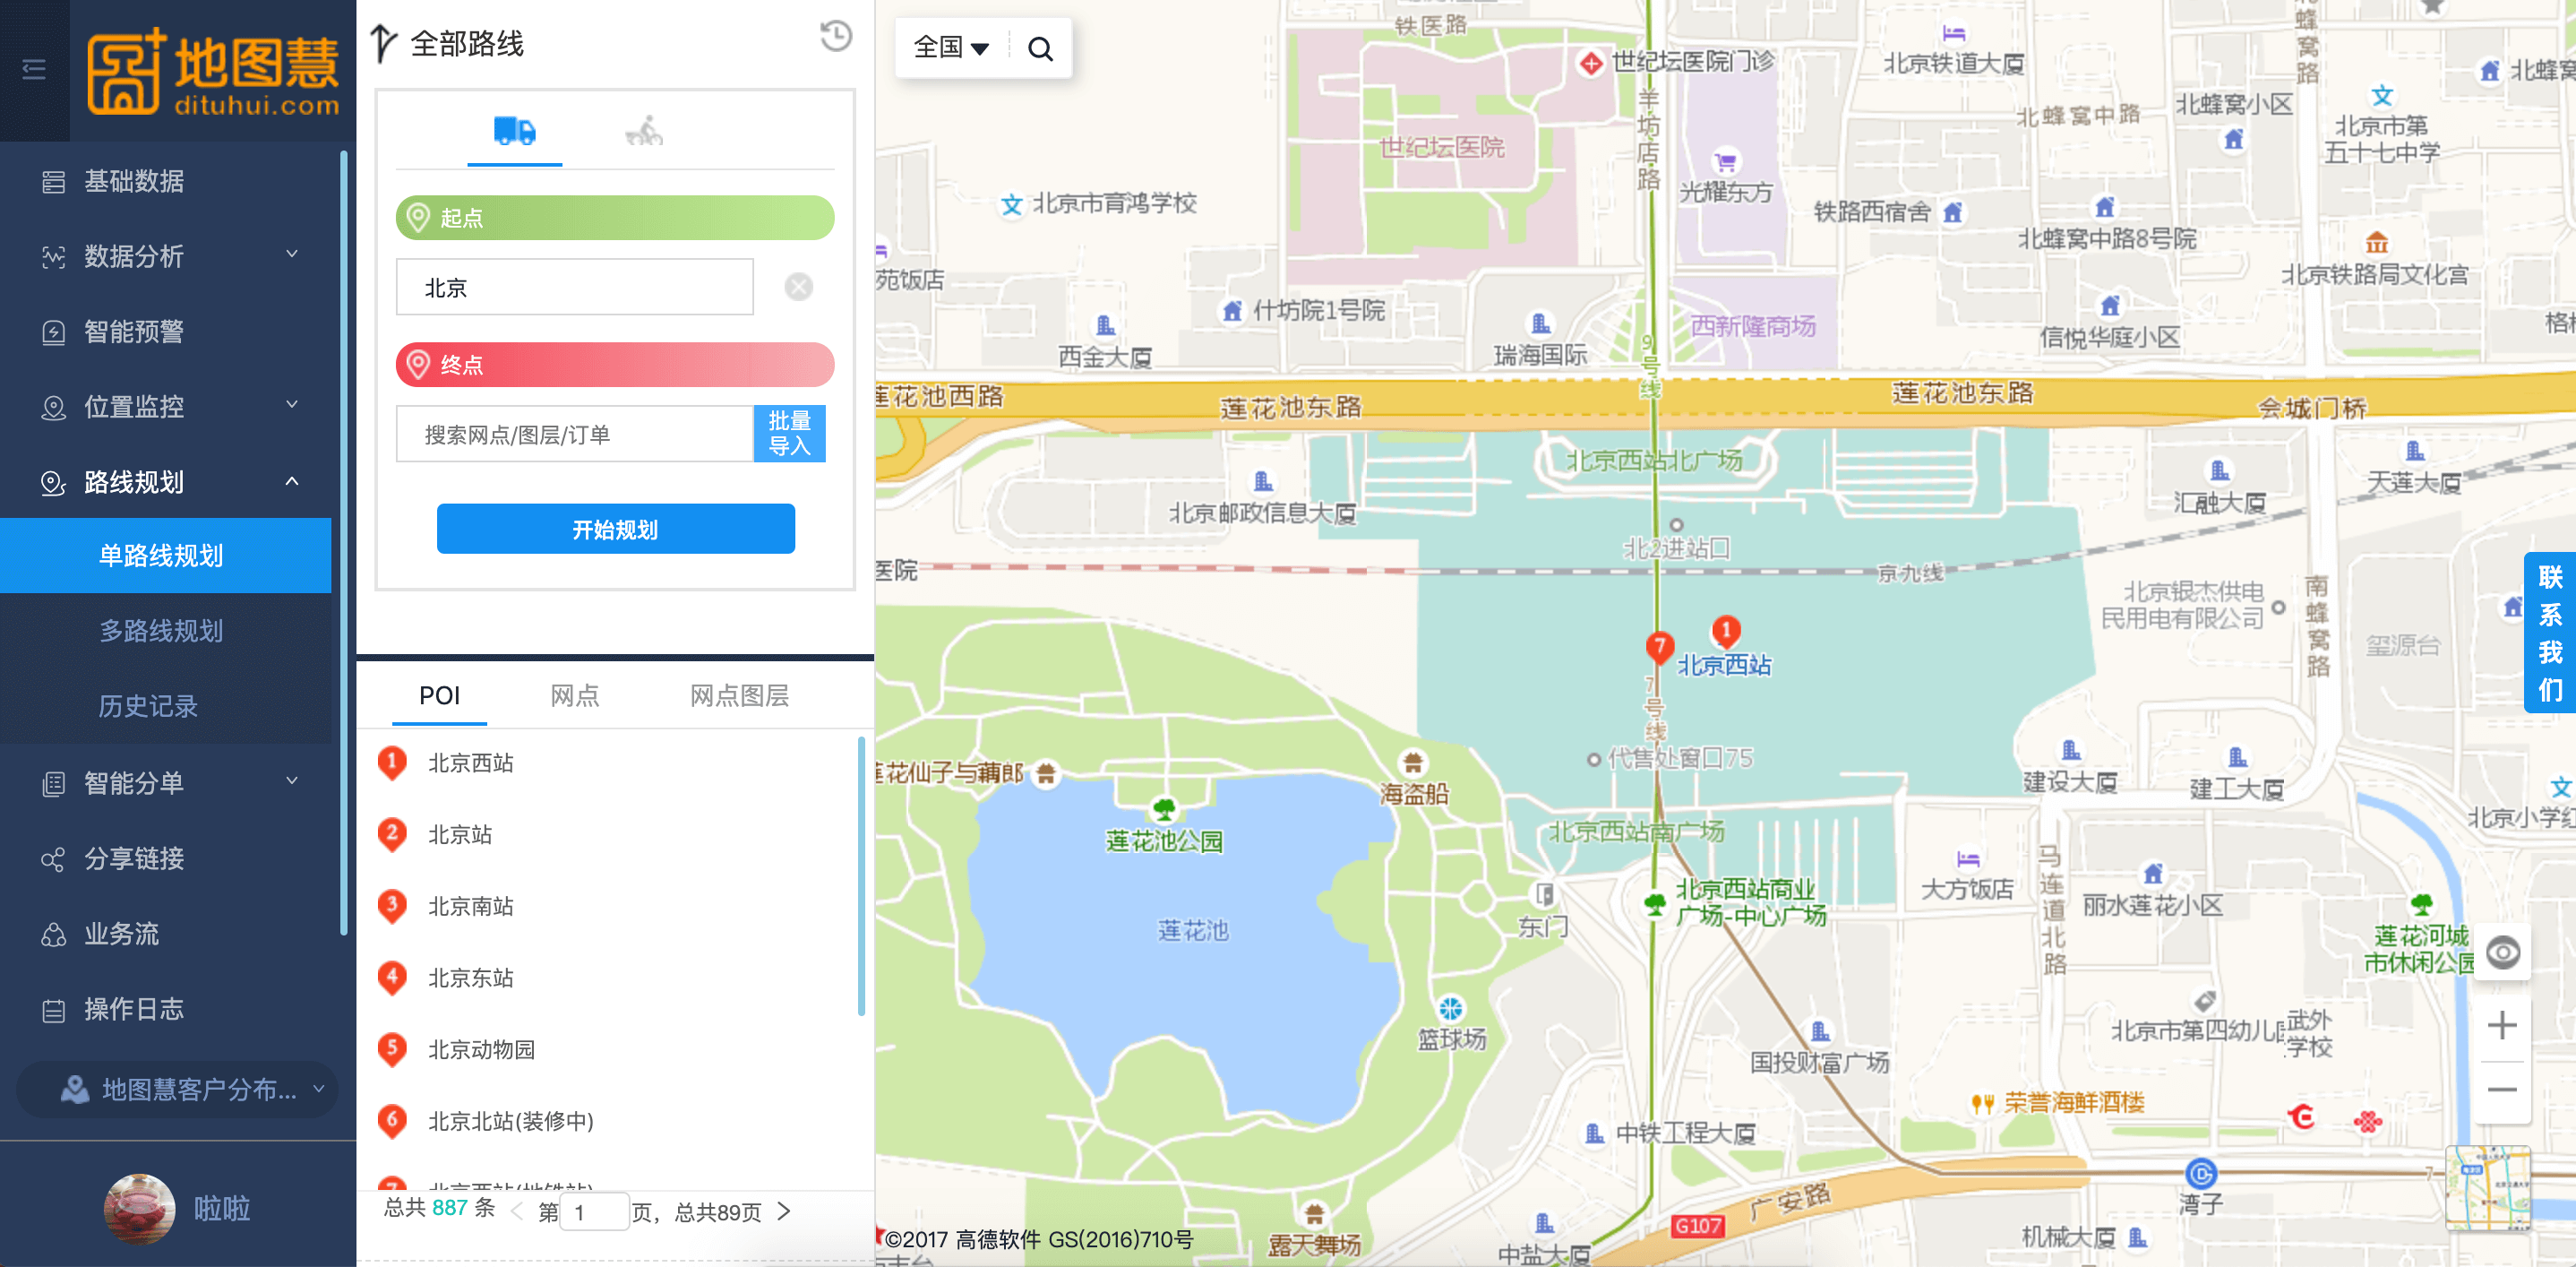Viewport: 2576px width, 1267px height.
Task: Click the user avatar 啦啦
Action: pyautogui.click(x=140, y=1208)
